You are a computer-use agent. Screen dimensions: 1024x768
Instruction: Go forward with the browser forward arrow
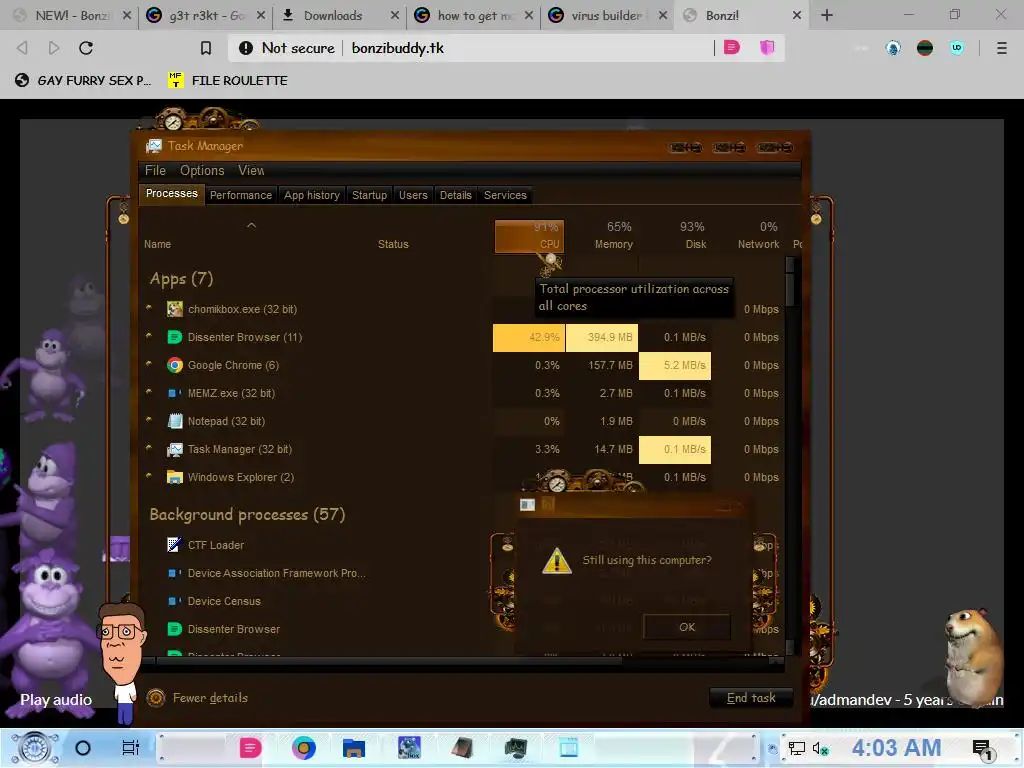[54, 48]
